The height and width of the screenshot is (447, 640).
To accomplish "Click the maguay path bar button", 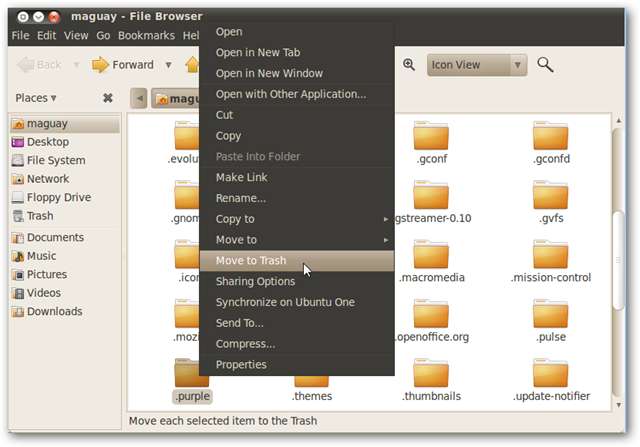I will click(x=176, y=98).
